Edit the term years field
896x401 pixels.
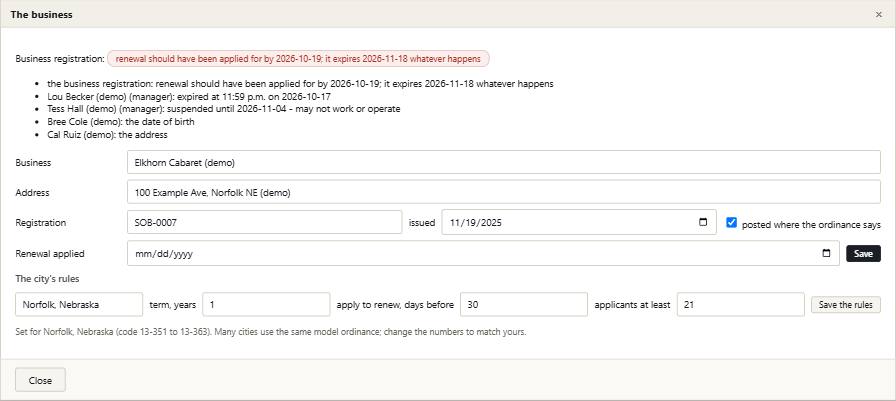coord(266,304)
